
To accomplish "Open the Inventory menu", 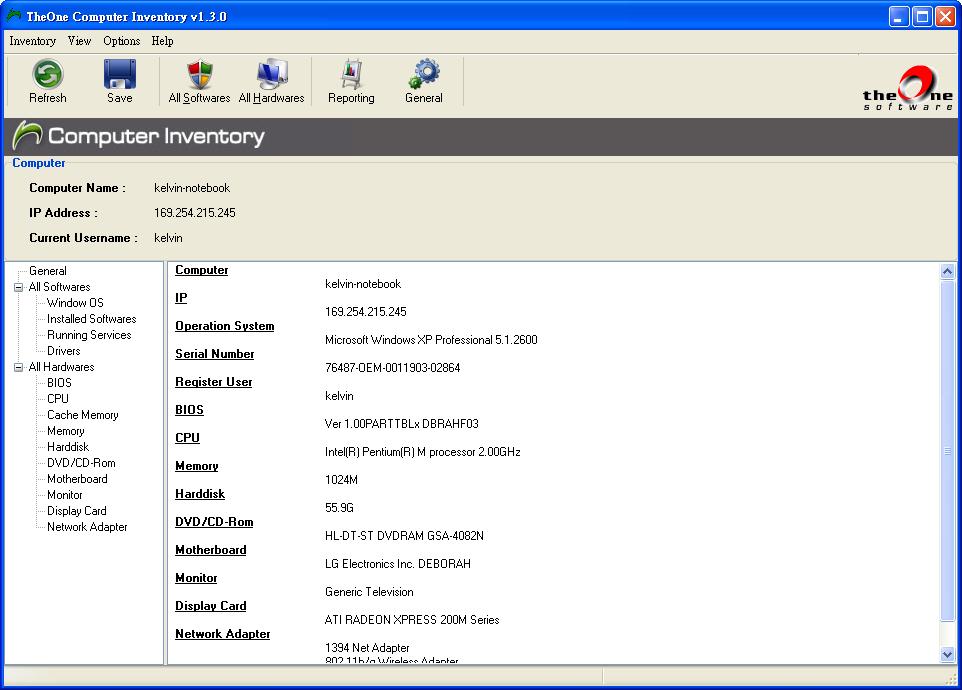I will pos(32,41).
